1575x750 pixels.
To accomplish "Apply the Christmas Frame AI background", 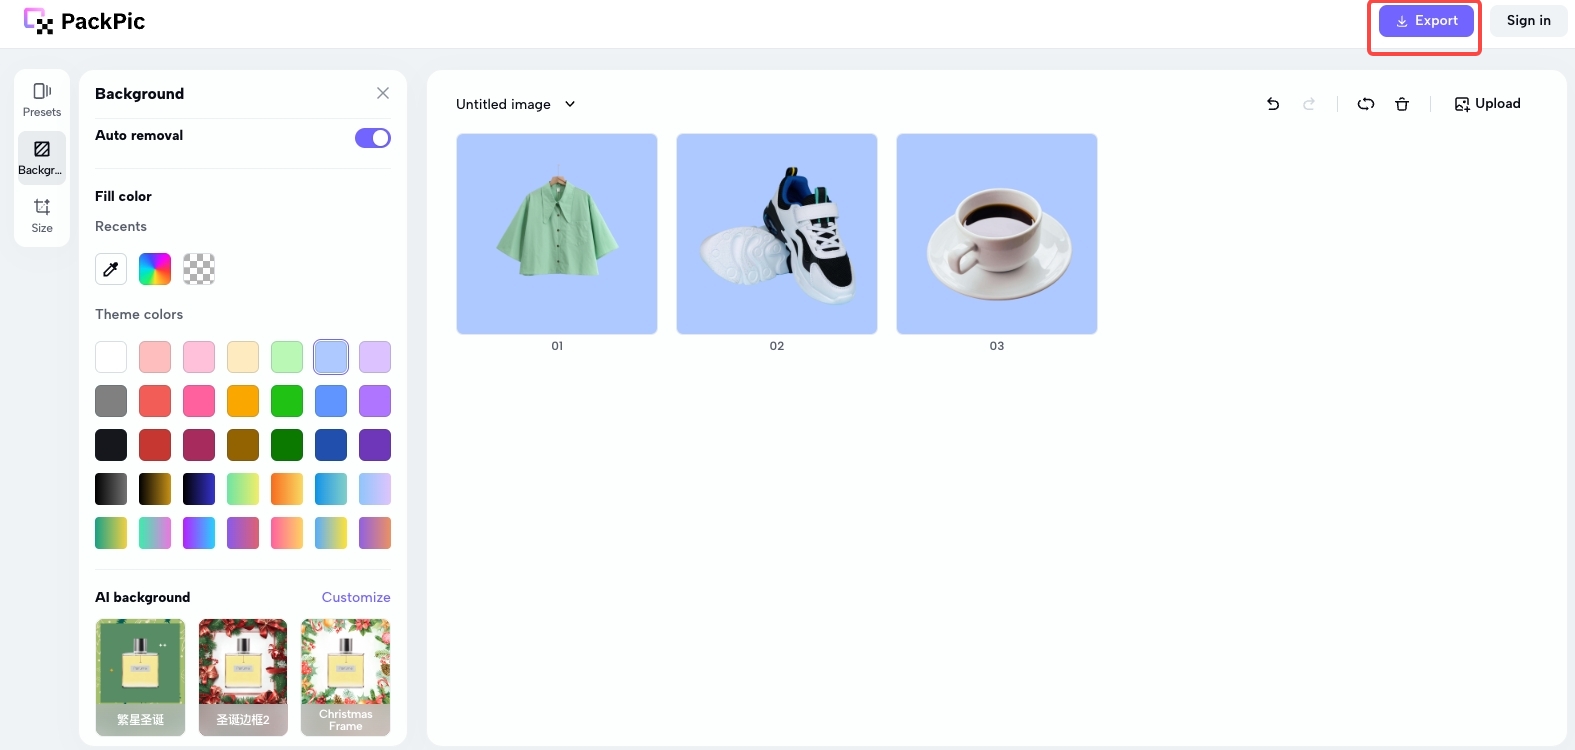I will [346, 677].
